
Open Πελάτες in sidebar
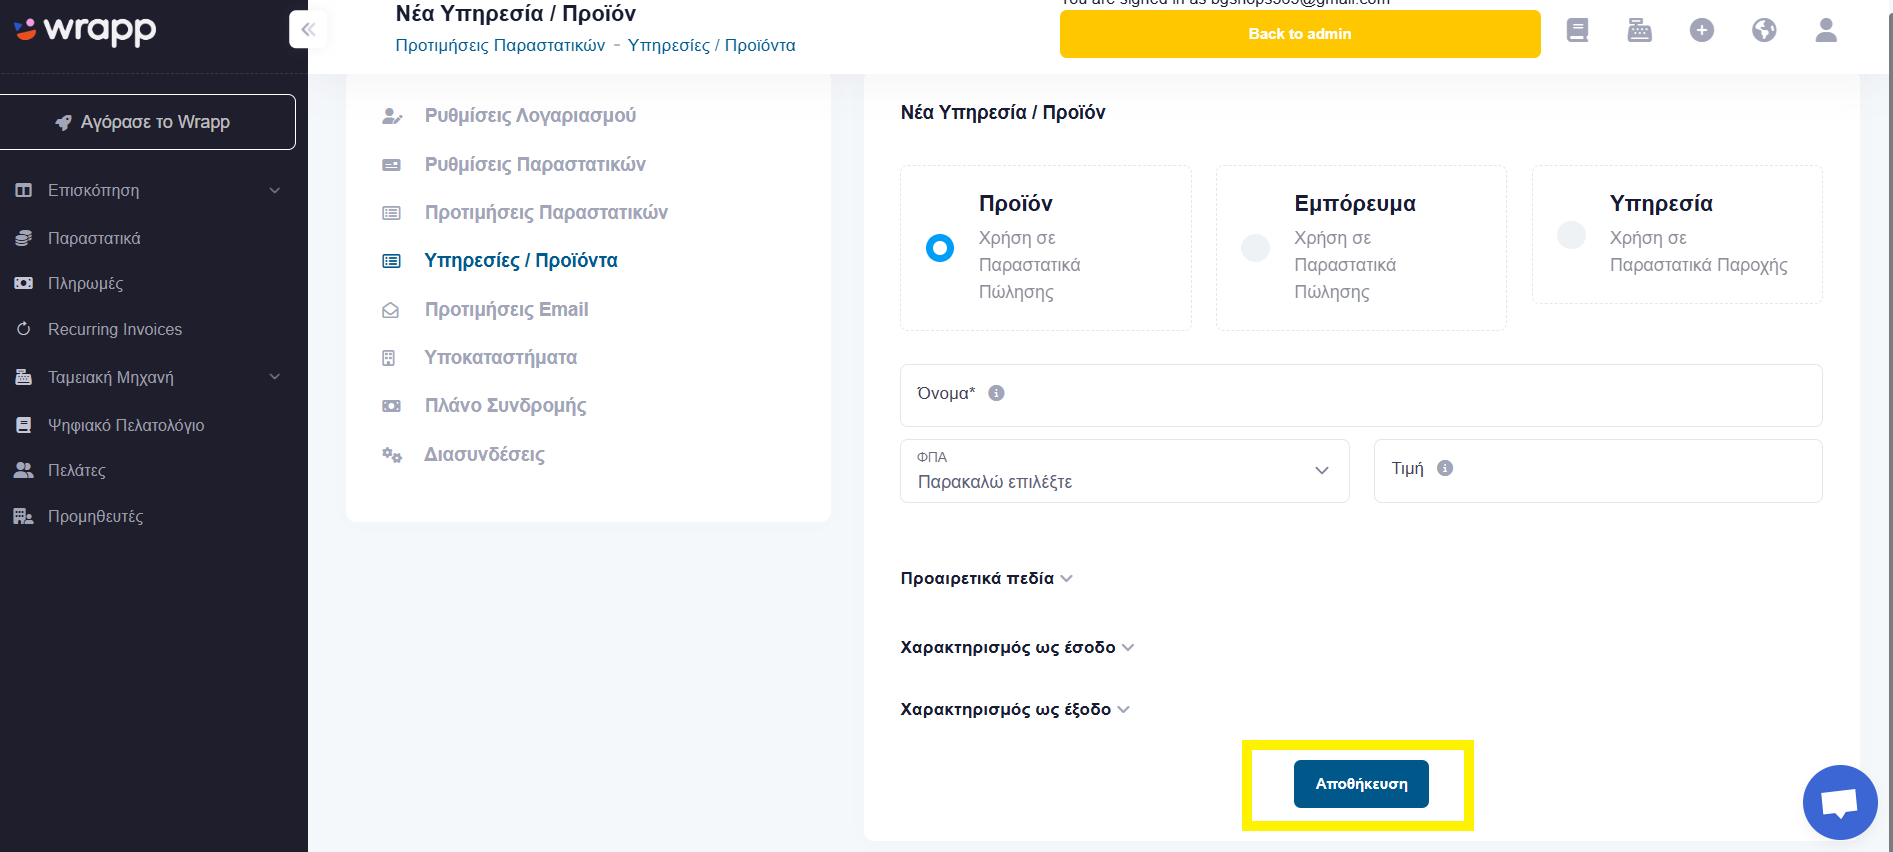point(76,470)
